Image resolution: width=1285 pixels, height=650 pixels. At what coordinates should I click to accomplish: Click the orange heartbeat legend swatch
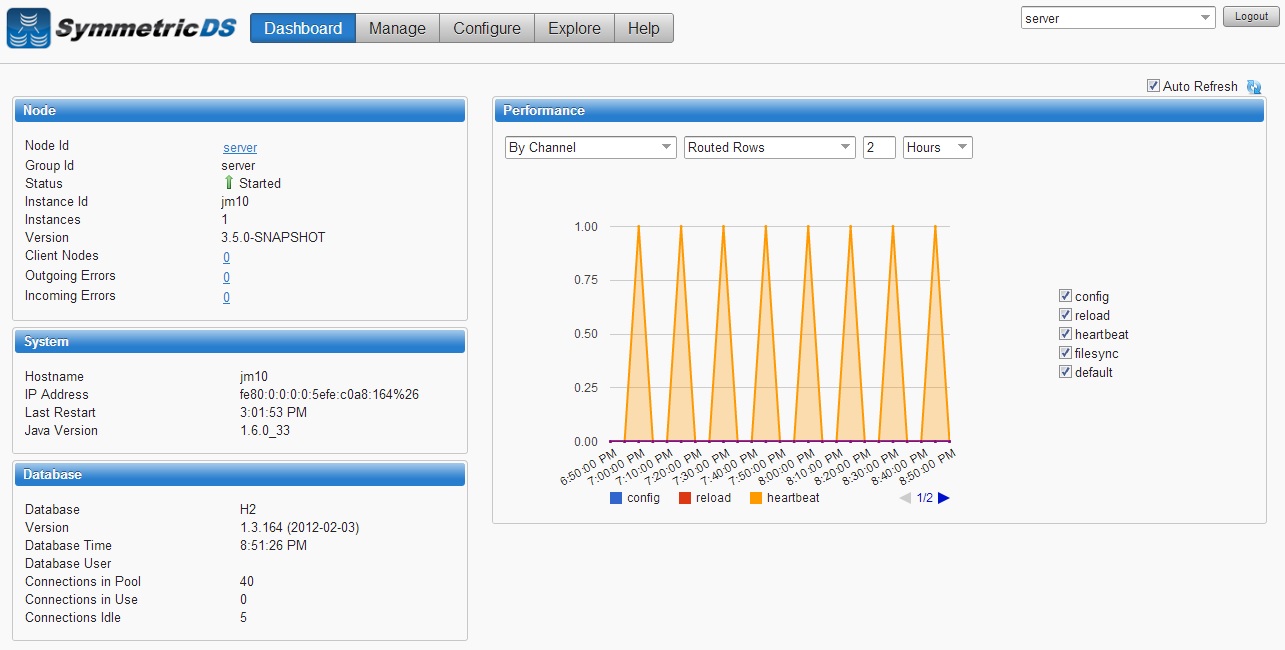click(756, 498)
